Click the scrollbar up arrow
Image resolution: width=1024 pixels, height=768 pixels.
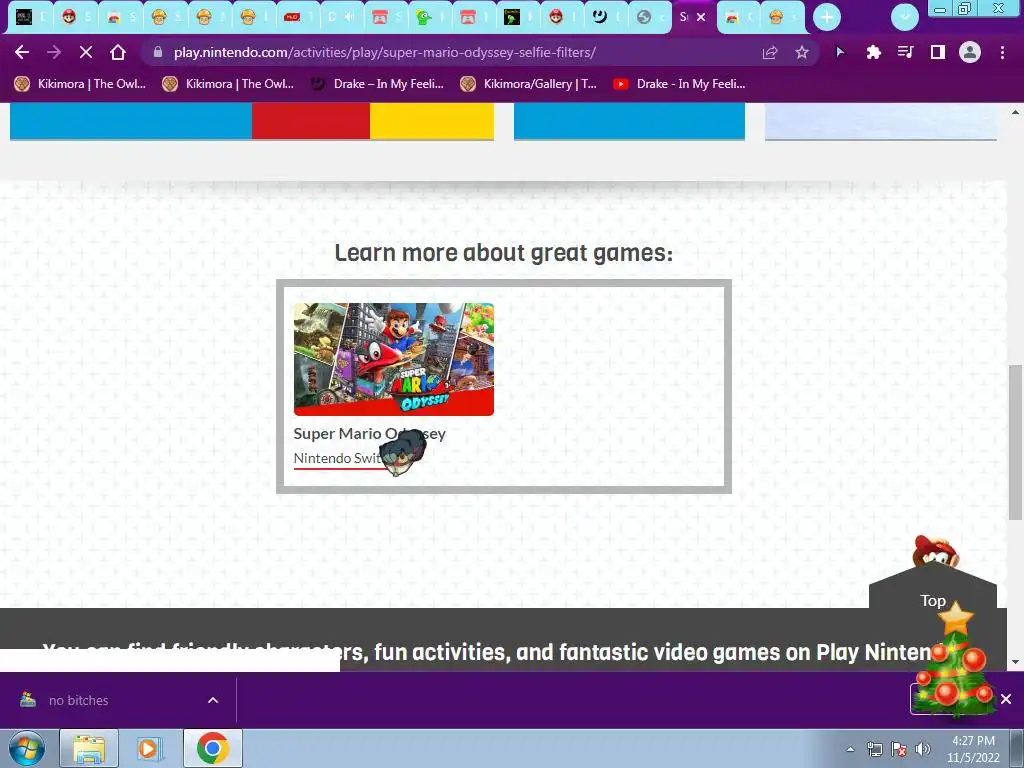[x=1015, y=112]
